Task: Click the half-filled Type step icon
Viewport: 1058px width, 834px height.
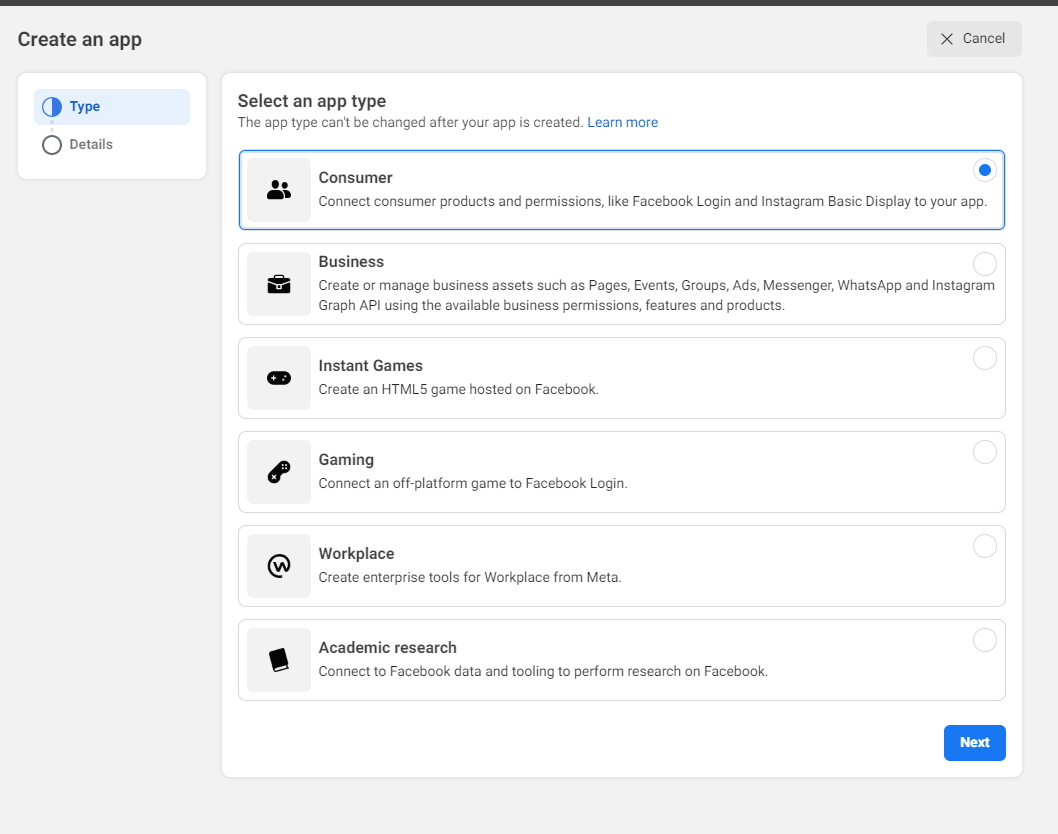Action: (52, 107)
